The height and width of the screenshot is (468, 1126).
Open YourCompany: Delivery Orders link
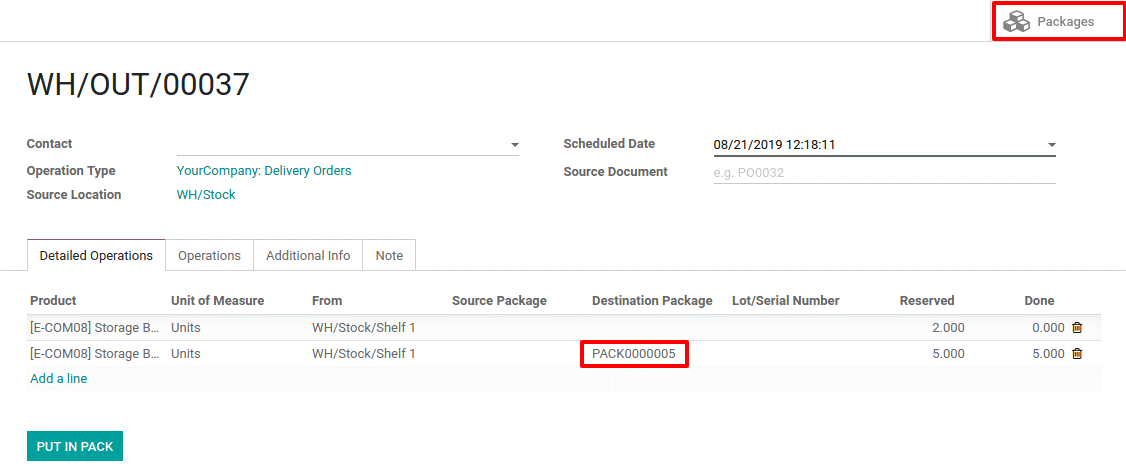[x=264, y=171]
